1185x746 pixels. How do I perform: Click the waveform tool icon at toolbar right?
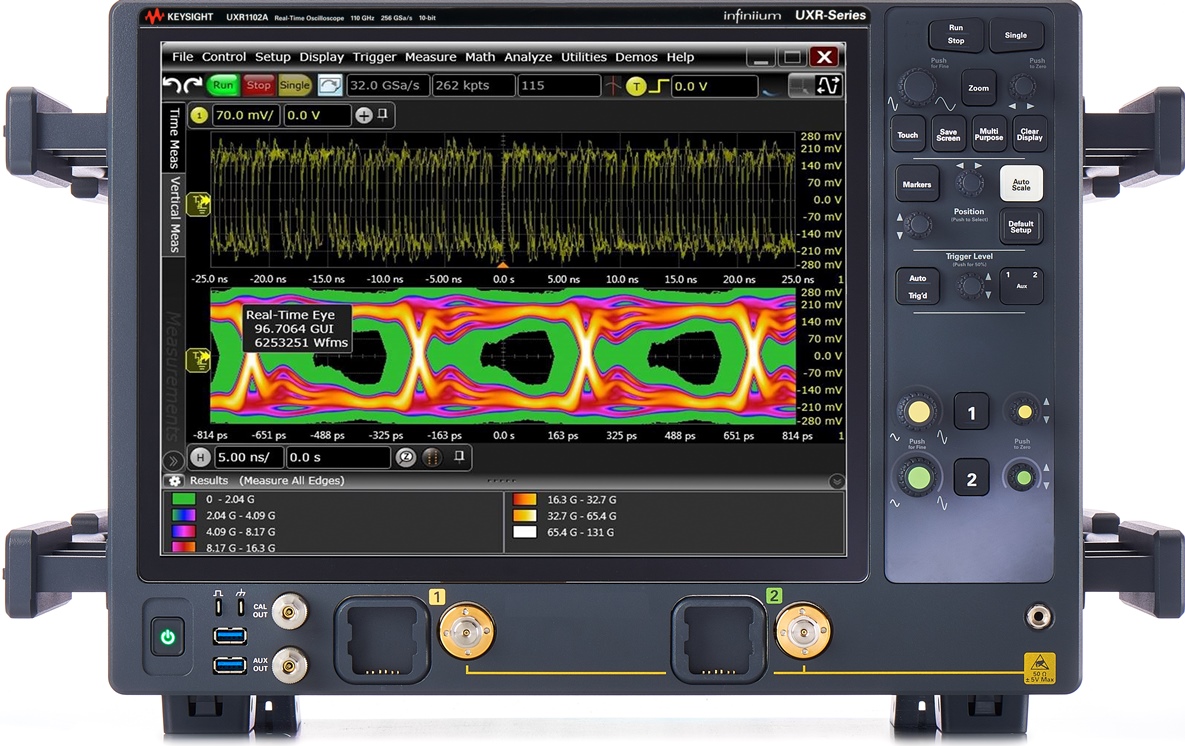(828, 86)
